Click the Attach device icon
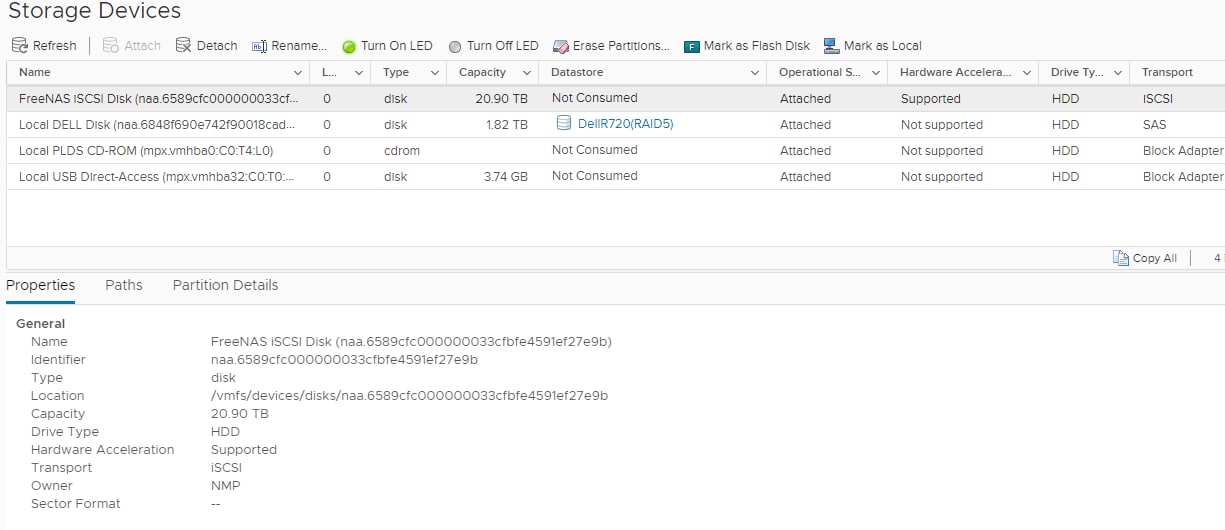 (x=111, y=46)
